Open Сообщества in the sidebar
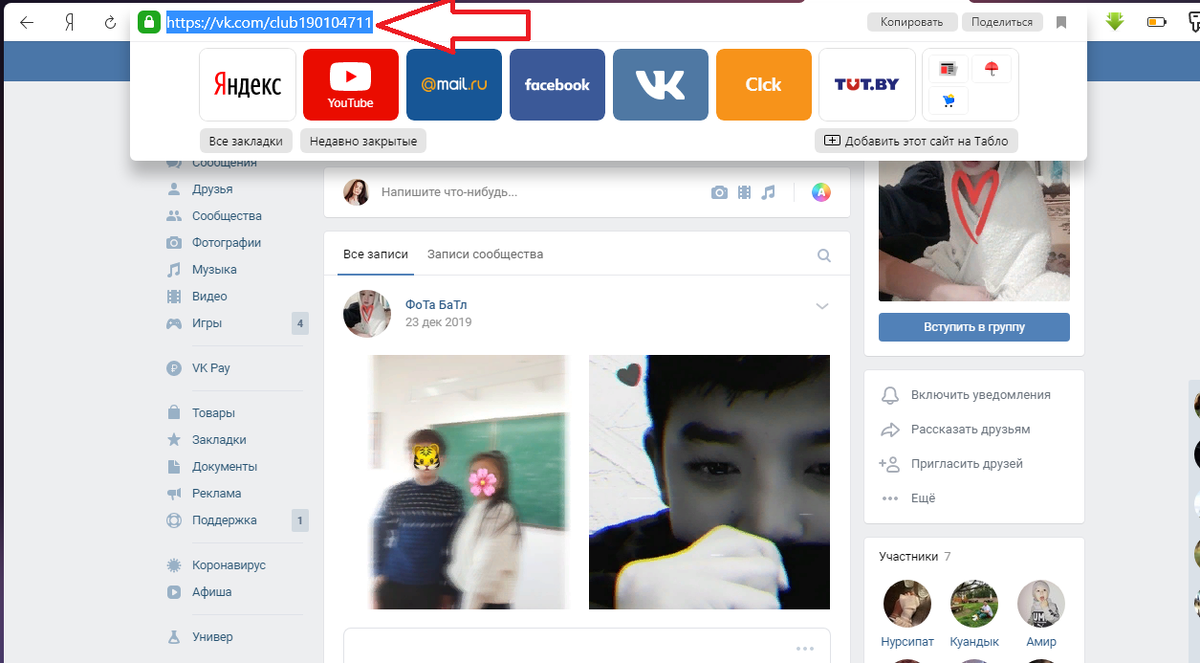This screenshot has height=663, width=1200. pos(227,216)
